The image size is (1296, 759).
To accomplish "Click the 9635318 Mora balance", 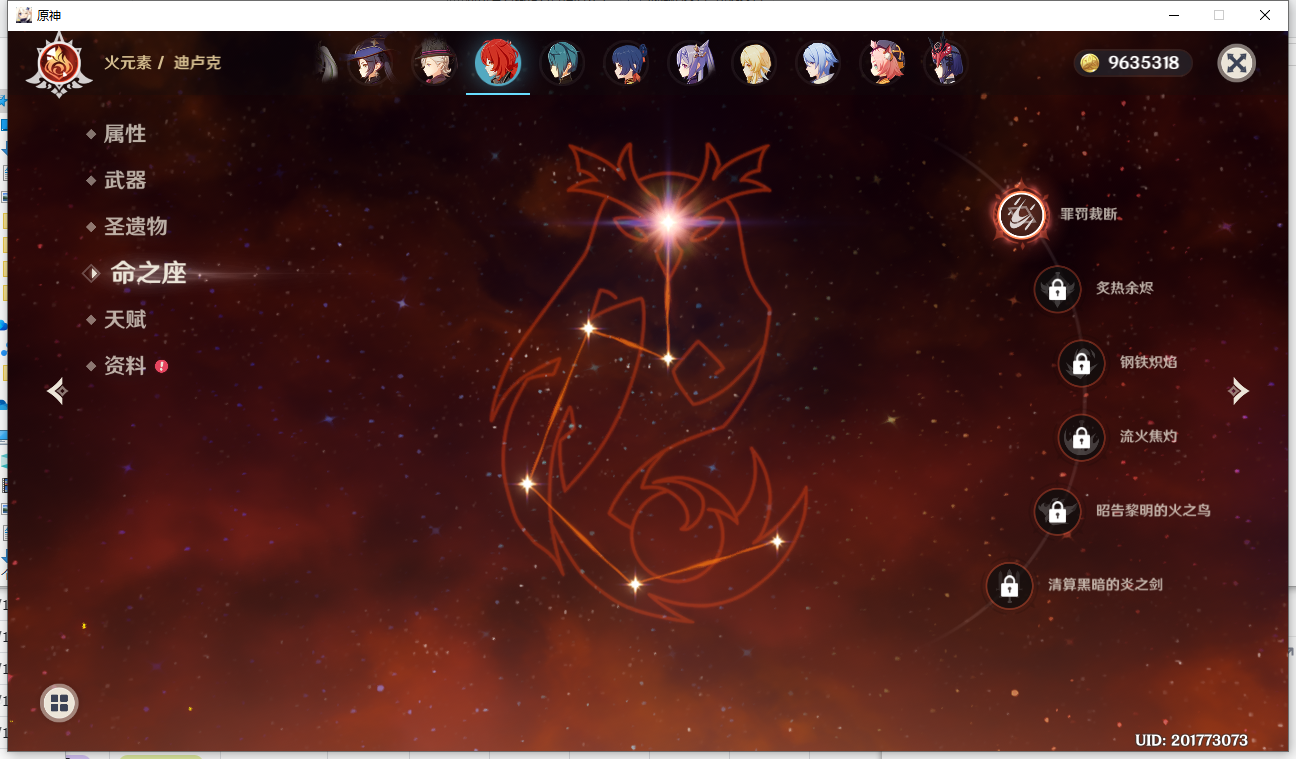I will (1144, 63).
